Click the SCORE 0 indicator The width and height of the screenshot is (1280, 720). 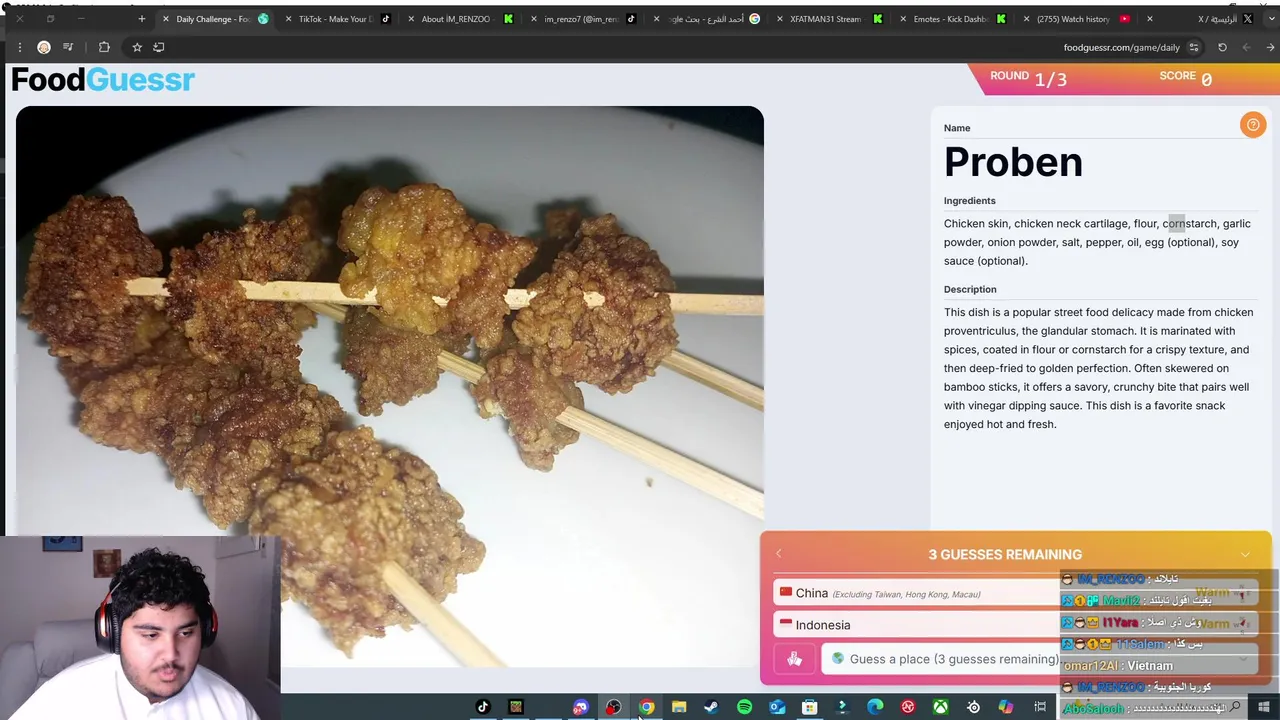click(1186, 78)
